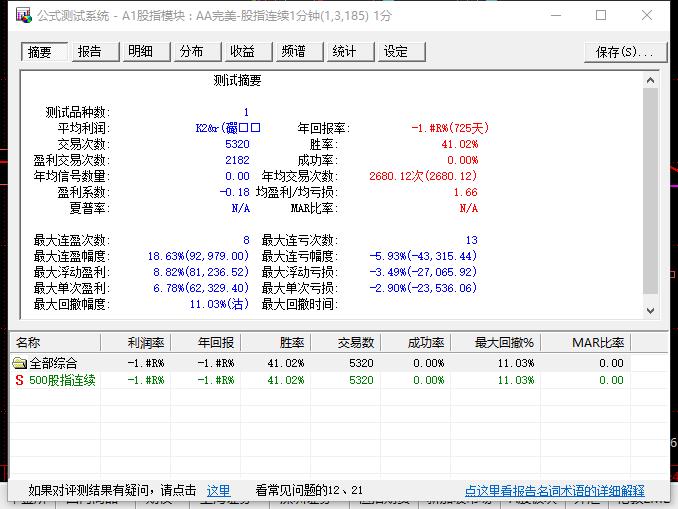Click the 测试摘要 heading text
The width and height of the screenshot is (678, 509).
pos(237,80)
